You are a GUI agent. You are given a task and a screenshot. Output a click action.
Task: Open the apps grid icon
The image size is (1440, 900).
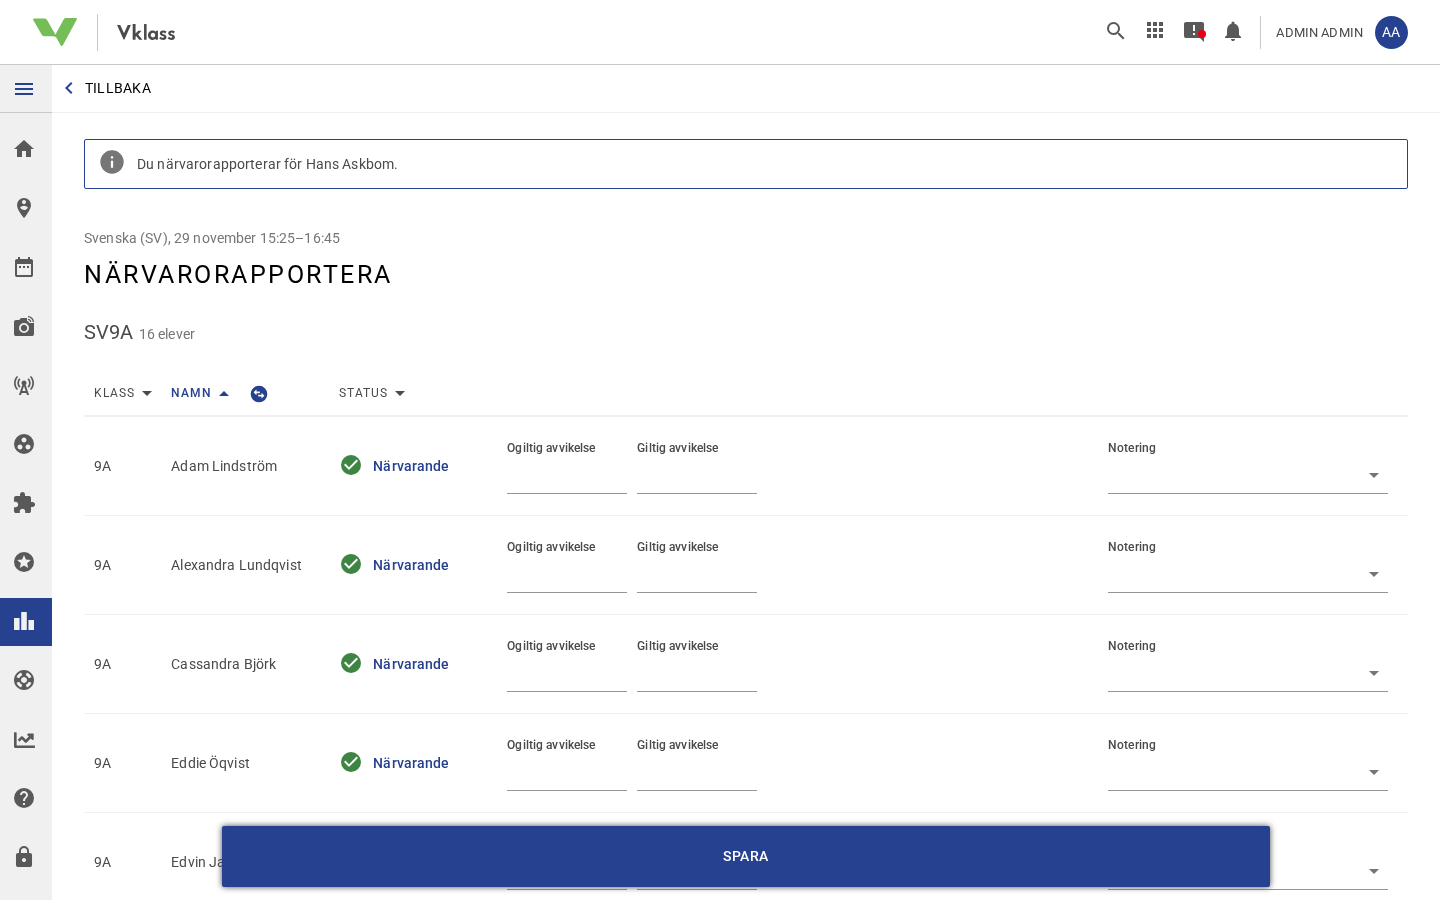point(1155,31)
